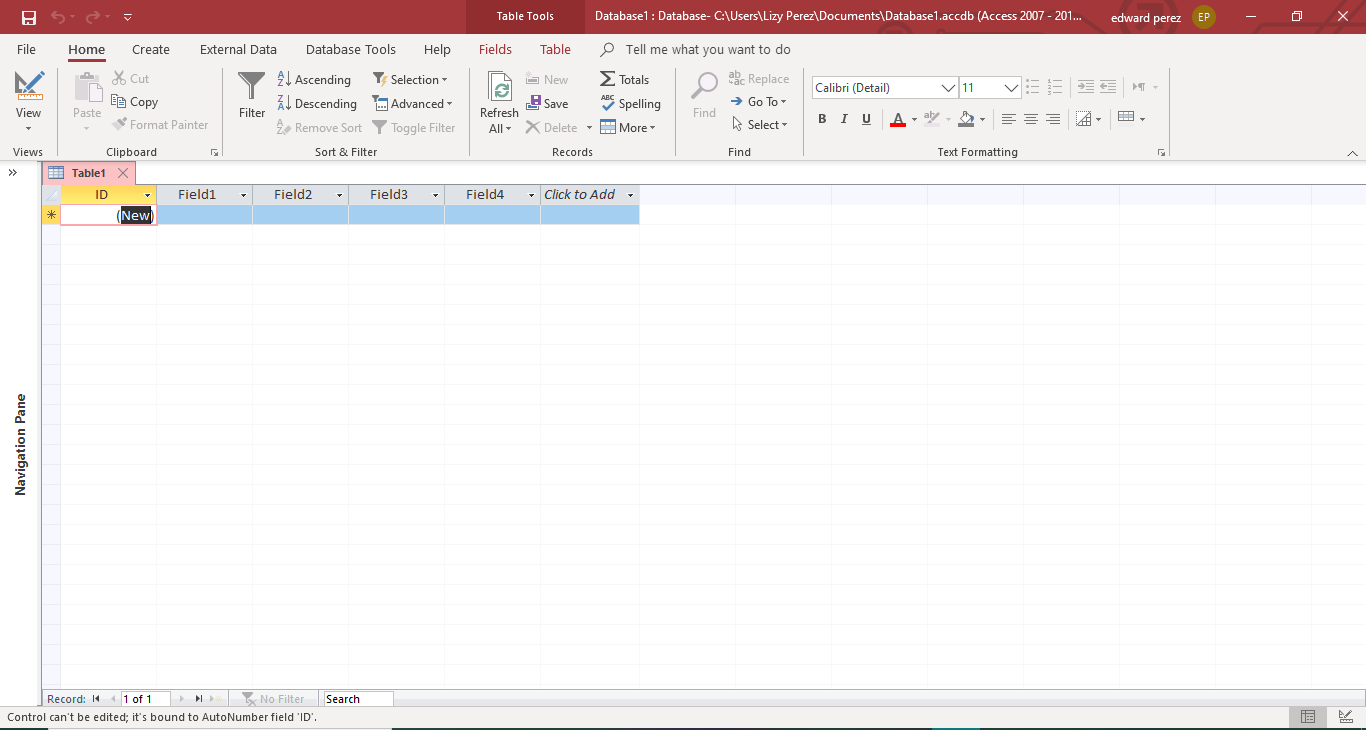
Task: Toggle Bold formatting
Action: 822,119
